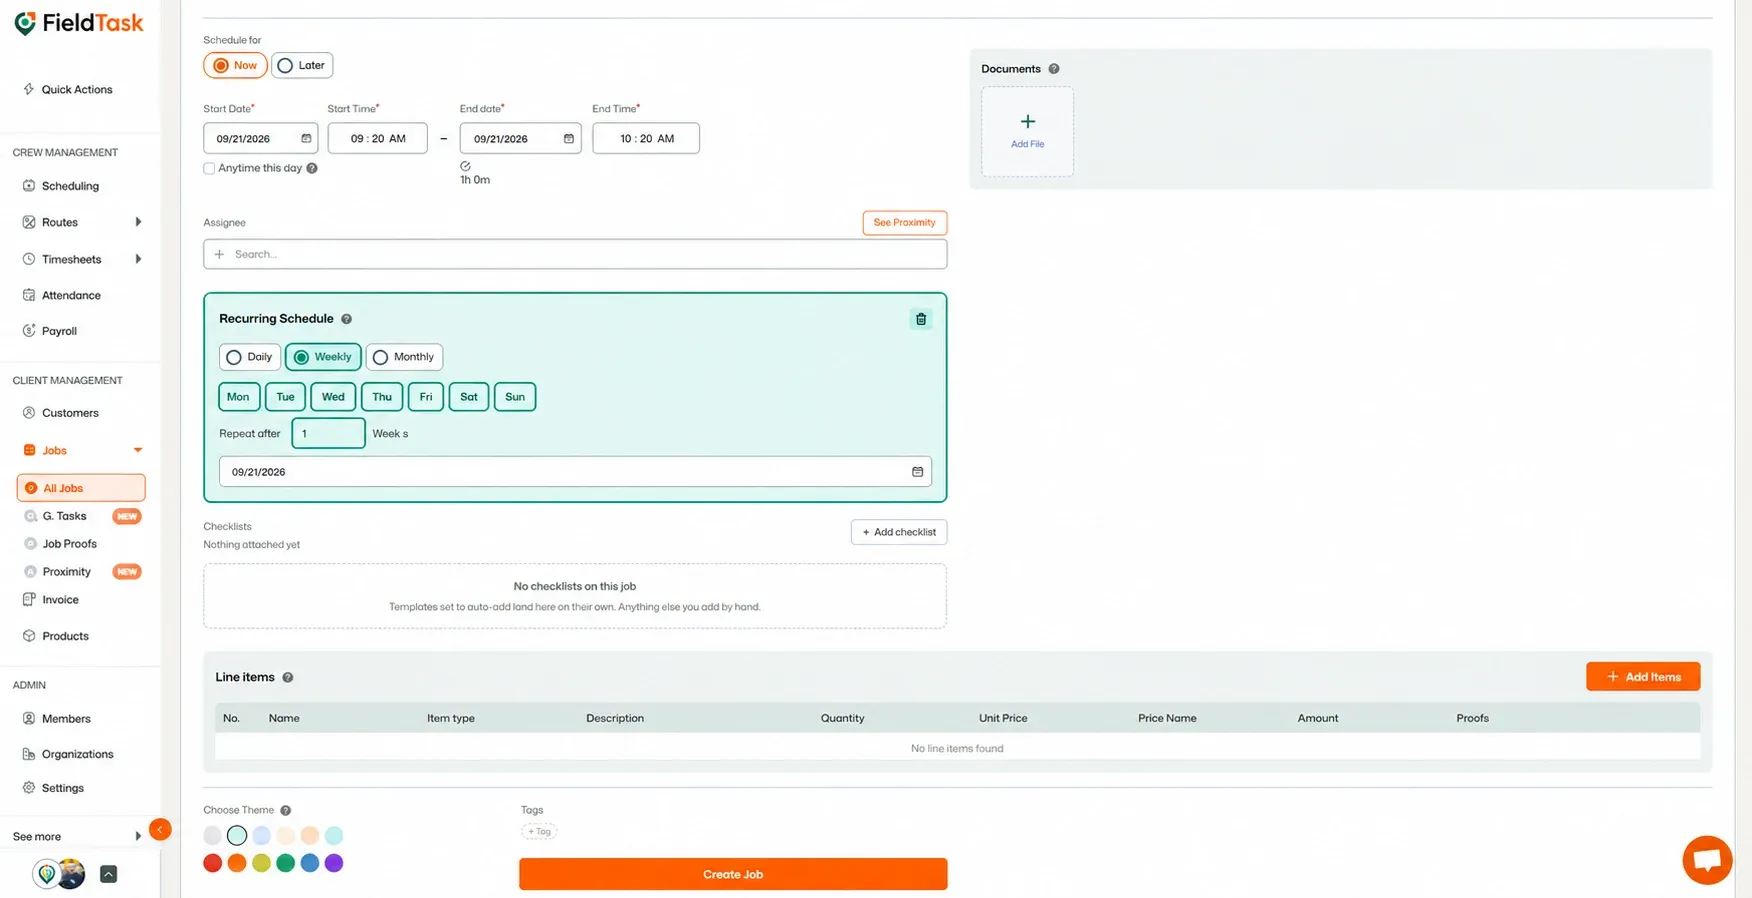Select the Now schedule radio option
This screenshot has width=1752, height=898.
pos(236,65)
